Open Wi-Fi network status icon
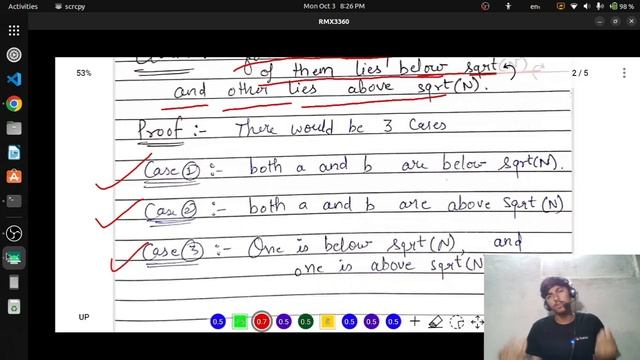 (574, 7)
